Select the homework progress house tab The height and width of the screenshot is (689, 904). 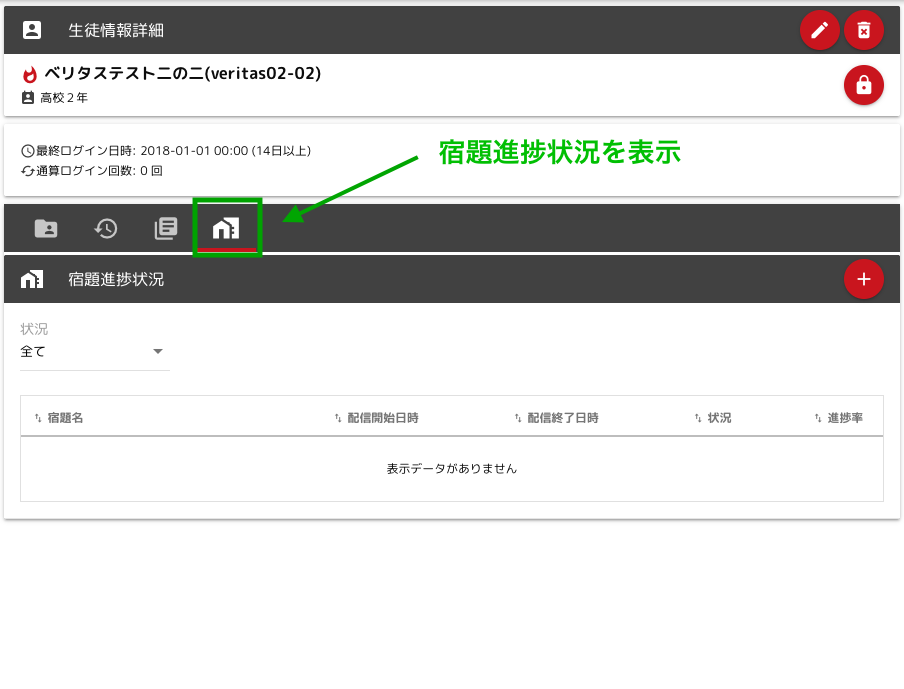click(x=226, y=228)
